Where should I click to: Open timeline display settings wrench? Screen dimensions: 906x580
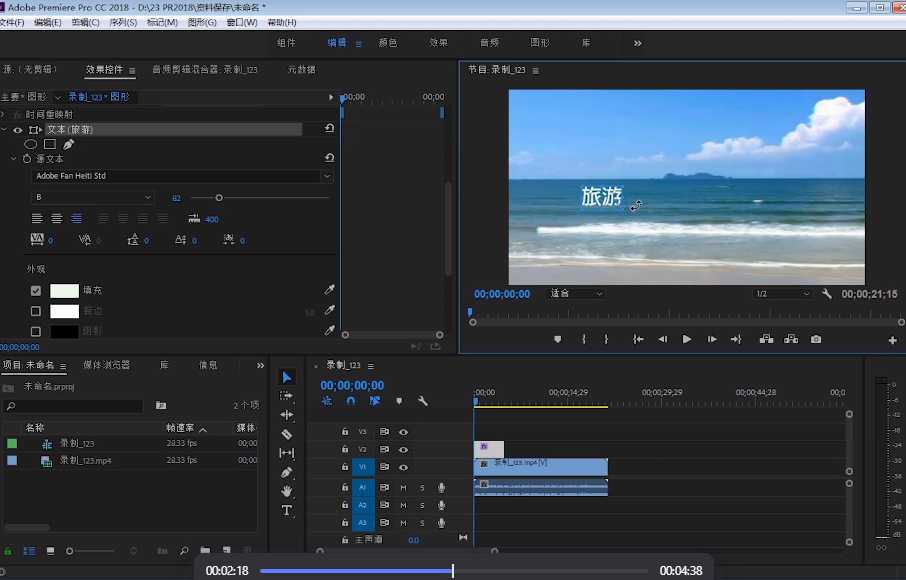[423, 401]
